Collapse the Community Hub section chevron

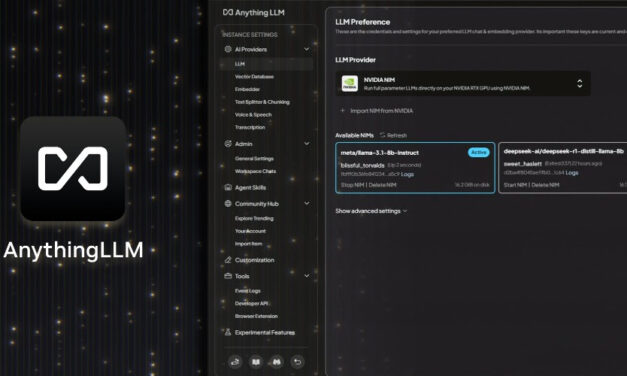(307, 204)
